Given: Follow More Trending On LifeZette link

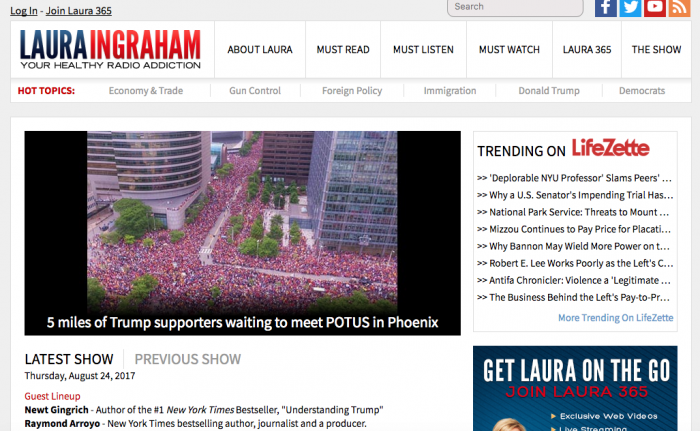Looking at the screenshot, I should (x=616, y=318).
